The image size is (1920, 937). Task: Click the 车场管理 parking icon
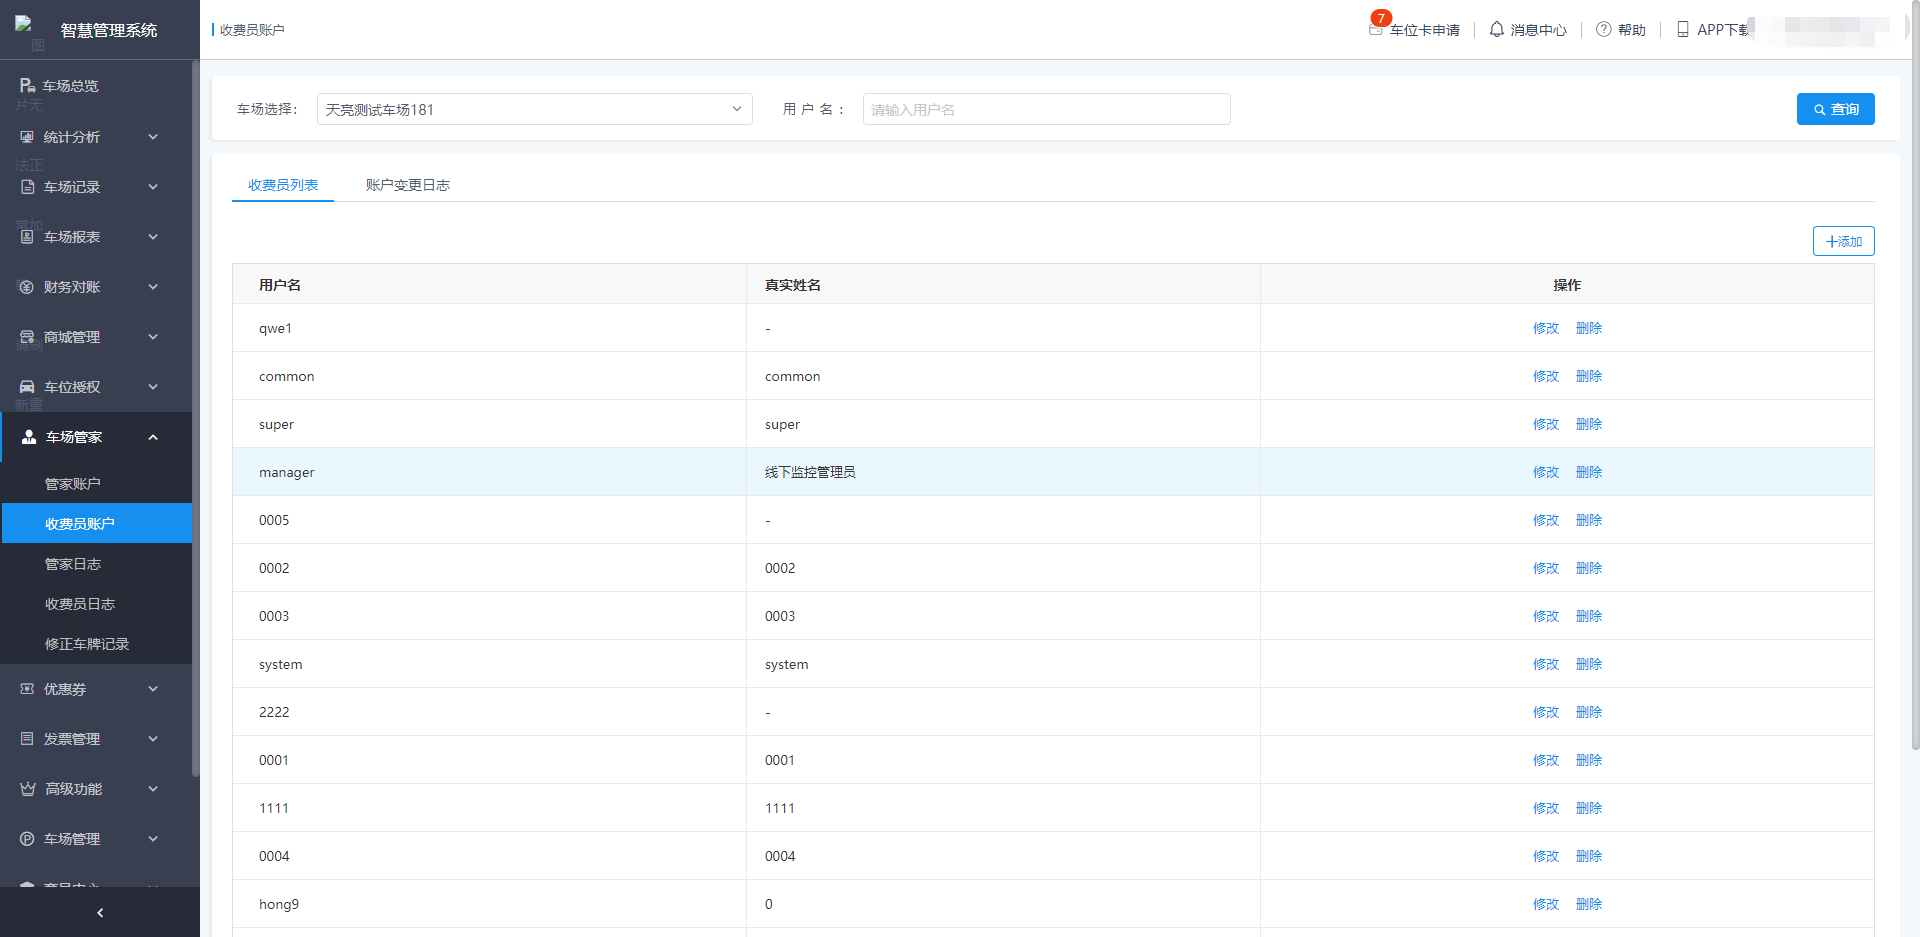(27, 839)
